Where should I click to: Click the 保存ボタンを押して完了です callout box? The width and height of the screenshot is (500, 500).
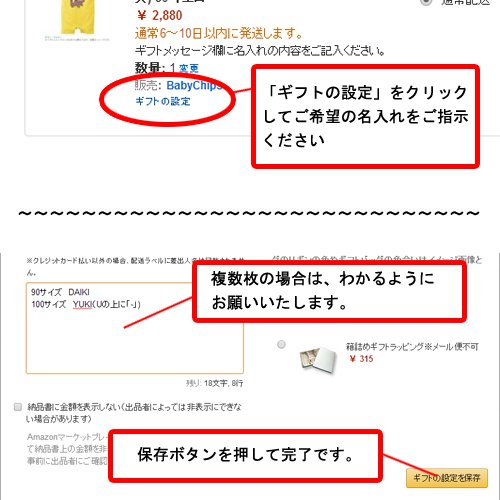click(246, 455)
